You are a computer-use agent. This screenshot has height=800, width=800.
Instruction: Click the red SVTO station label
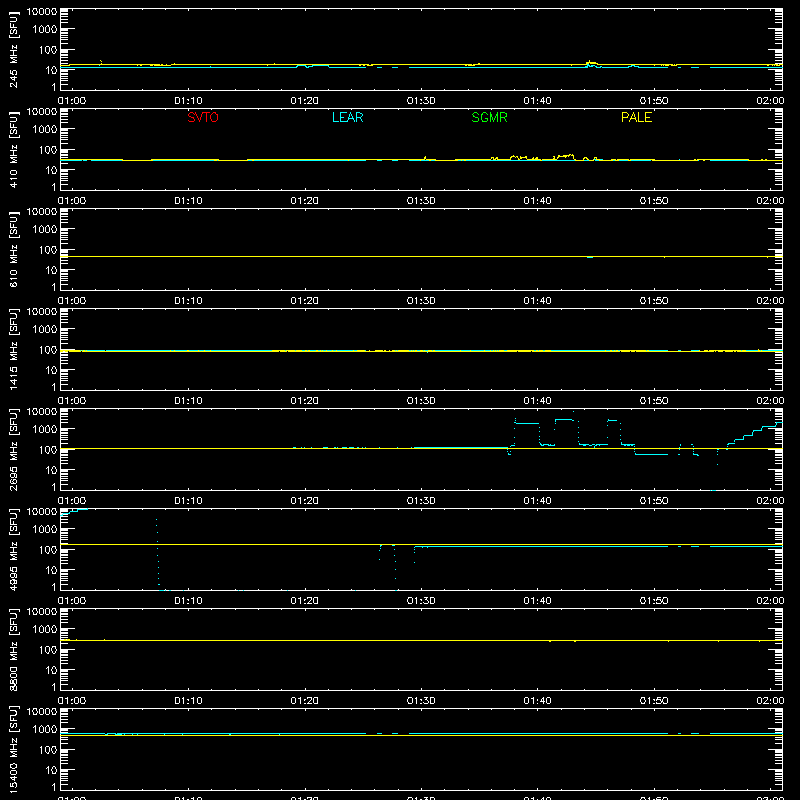[203, 117]
